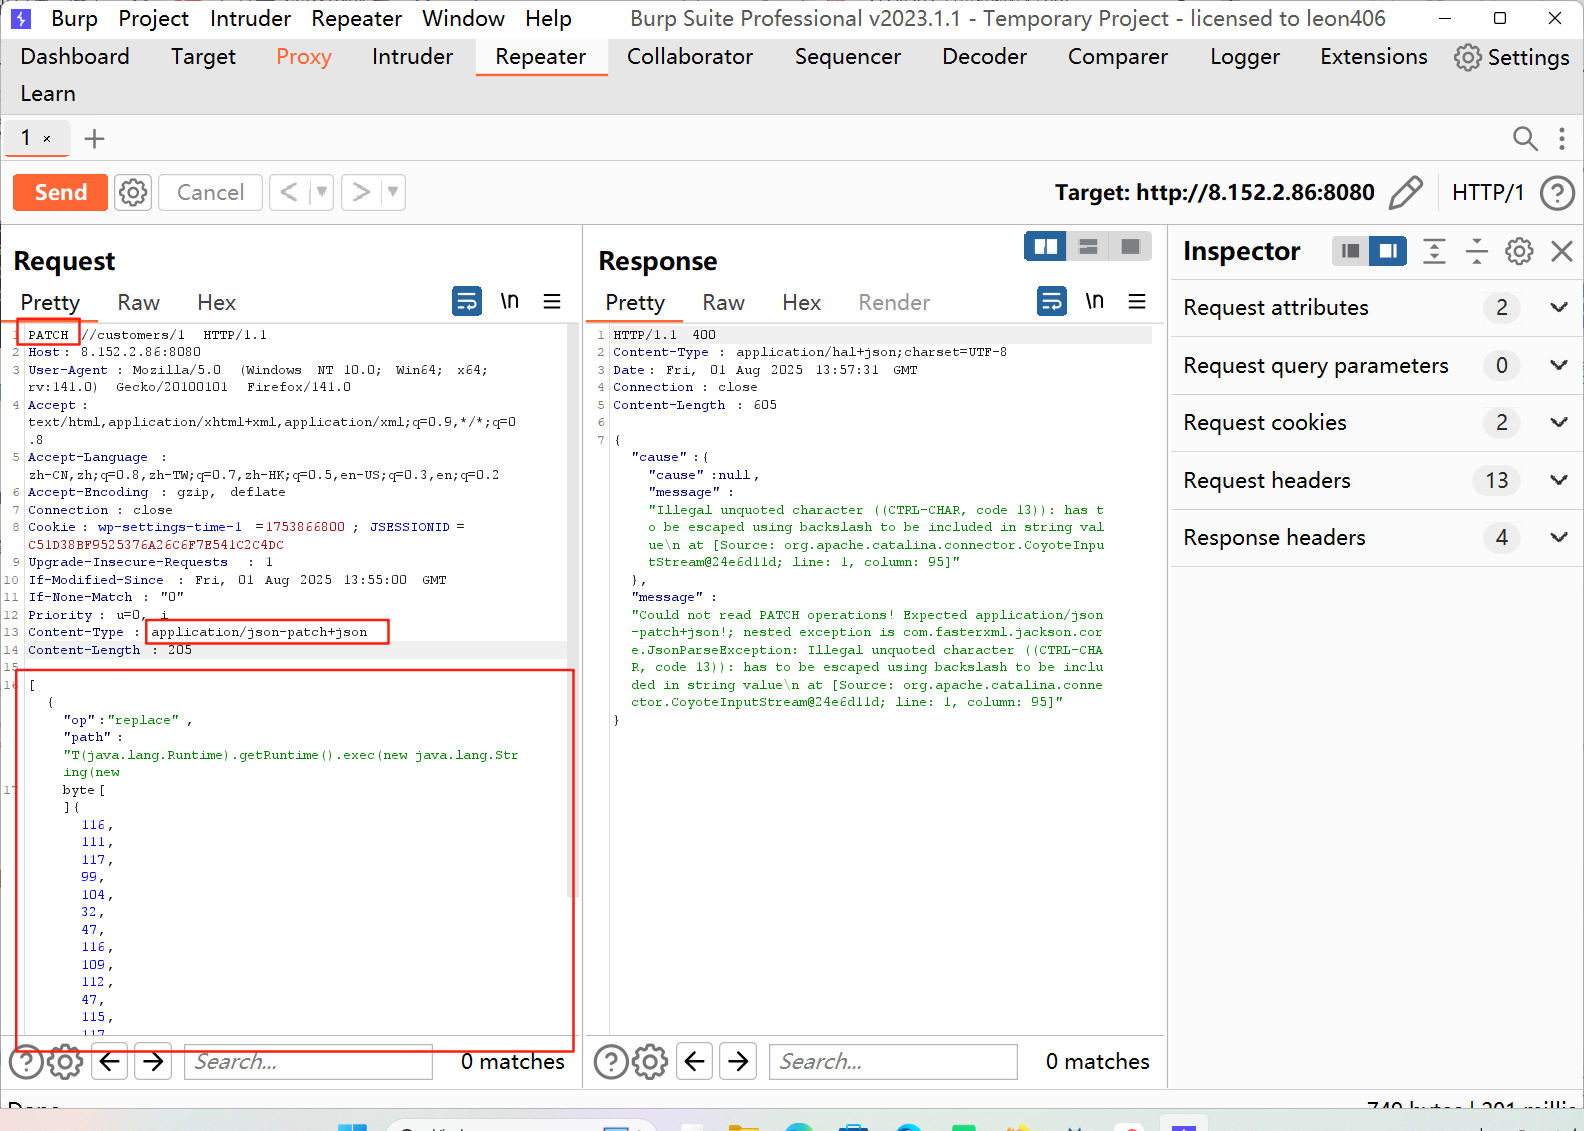Toggle response non-printable characters \n
Image resolution: width=1584 pixels, height=1131 pixels.
tap(1095, 301)
